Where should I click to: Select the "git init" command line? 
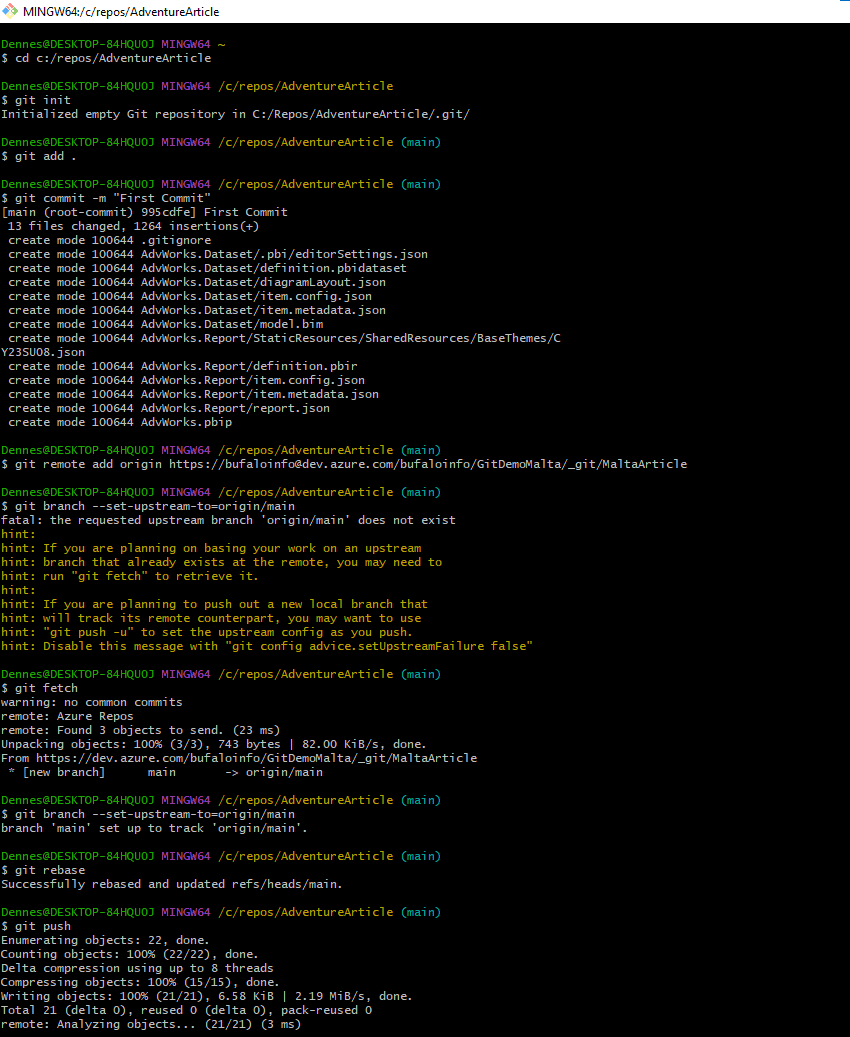pyautogui.click(x=39, y=100)
